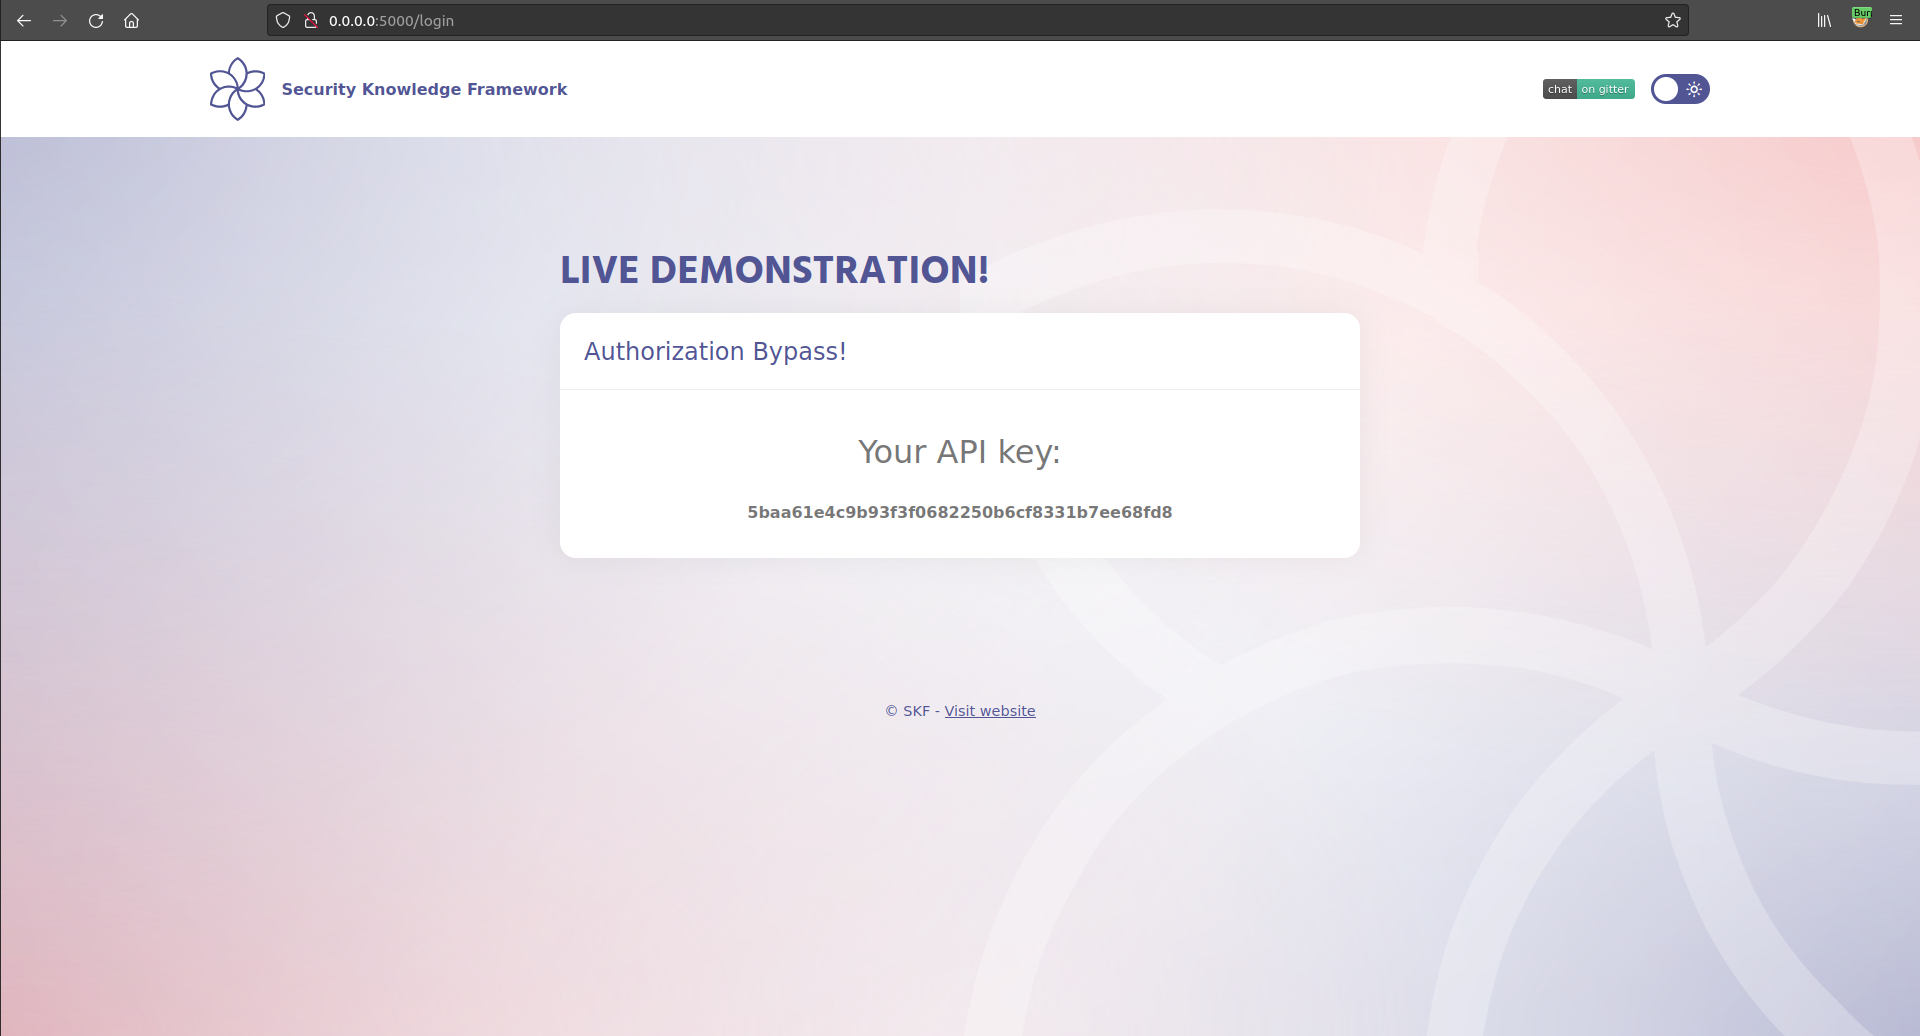Open the browser home page
Viewport: 1920px width, 1036px height.
click(x=131, y=20)
